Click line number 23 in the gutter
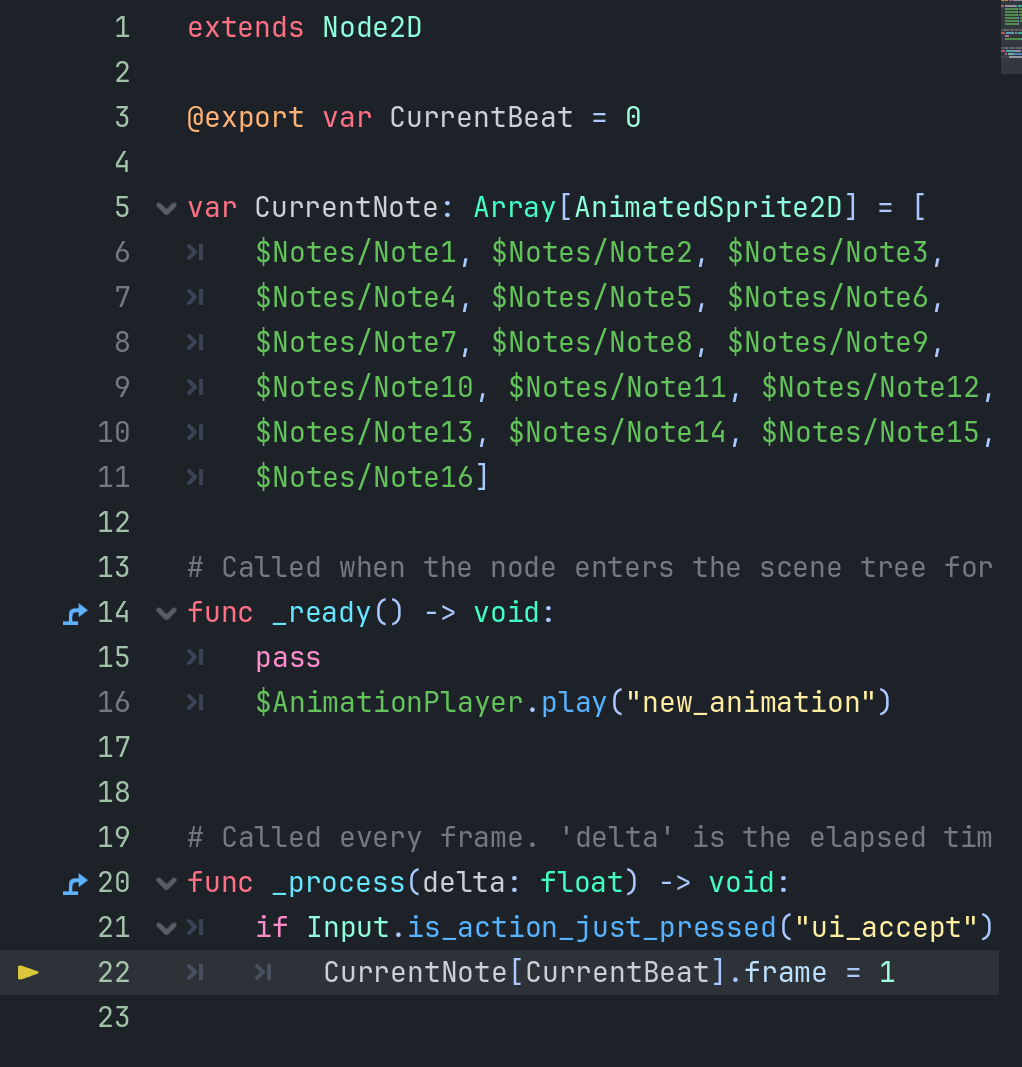Viewport: 1022px width, 1067px height. tap(114, 1017)
